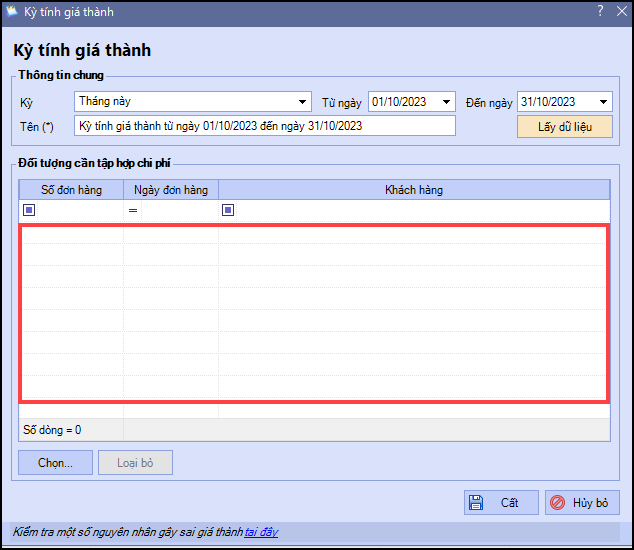Open filter condition icon for Số đơn hàng
Screen dimensions: 634x550
pos(29,210)
